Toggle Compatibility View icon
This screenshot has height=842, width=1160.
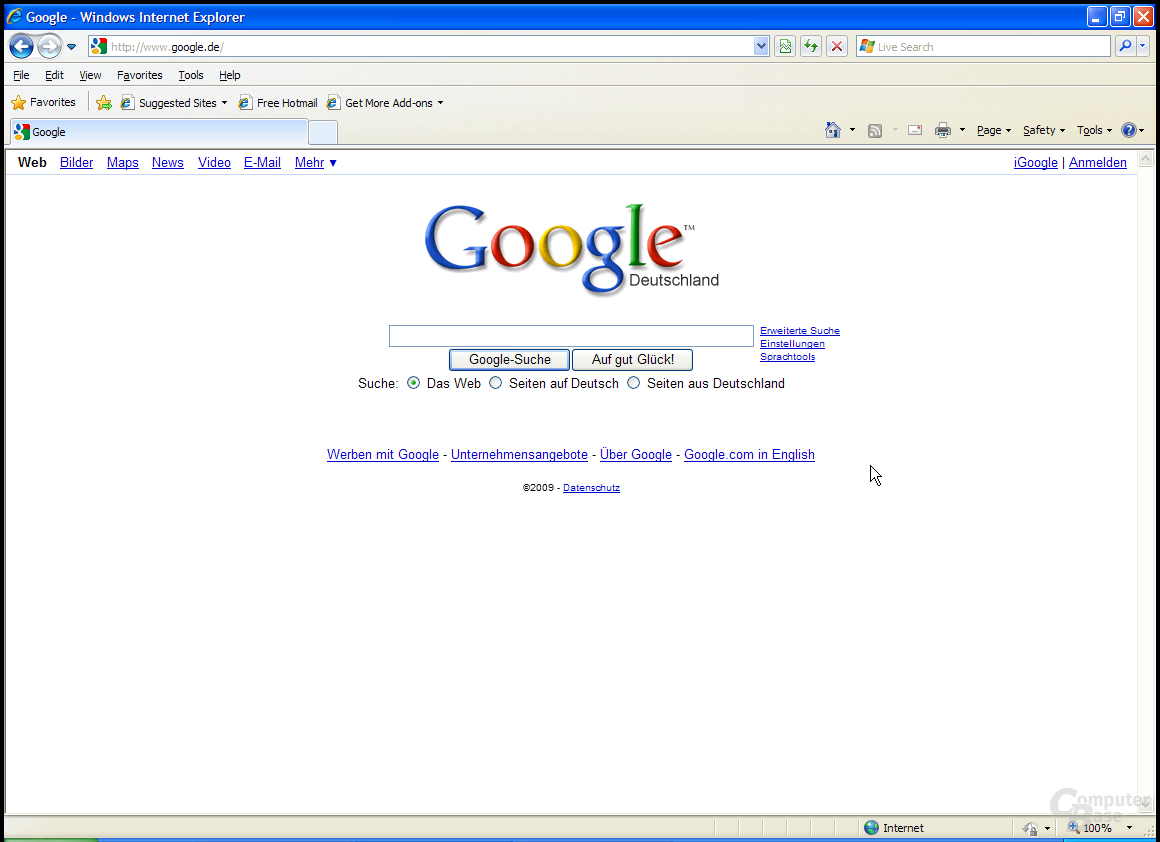[785, 47]
